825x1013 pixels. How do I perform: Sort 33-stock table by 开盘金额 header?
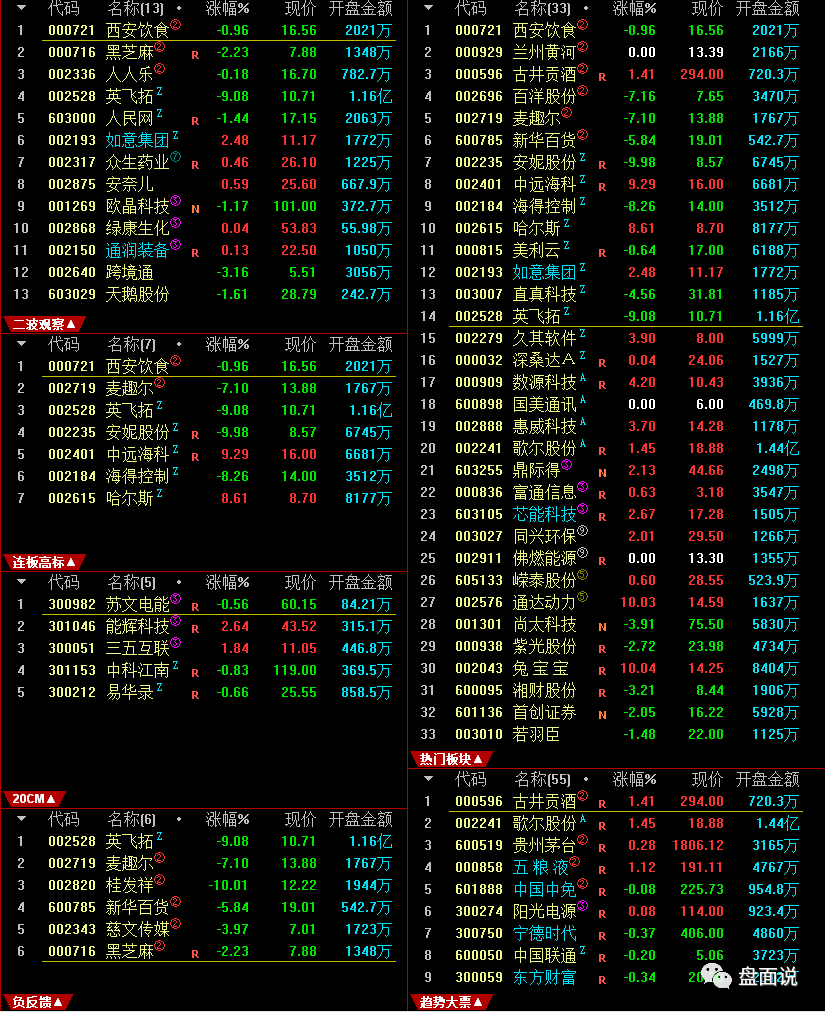click(x=768, y=8)
